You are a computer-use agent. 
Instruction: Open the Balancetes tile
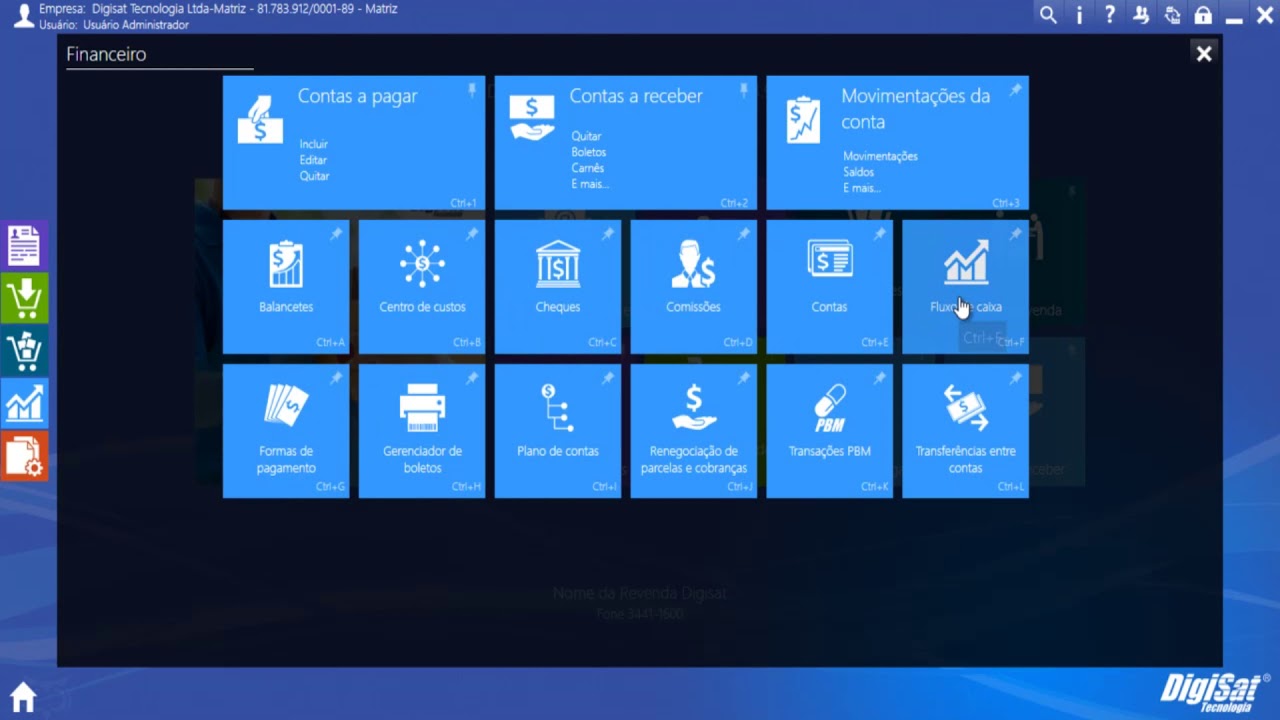coord(286,287)
